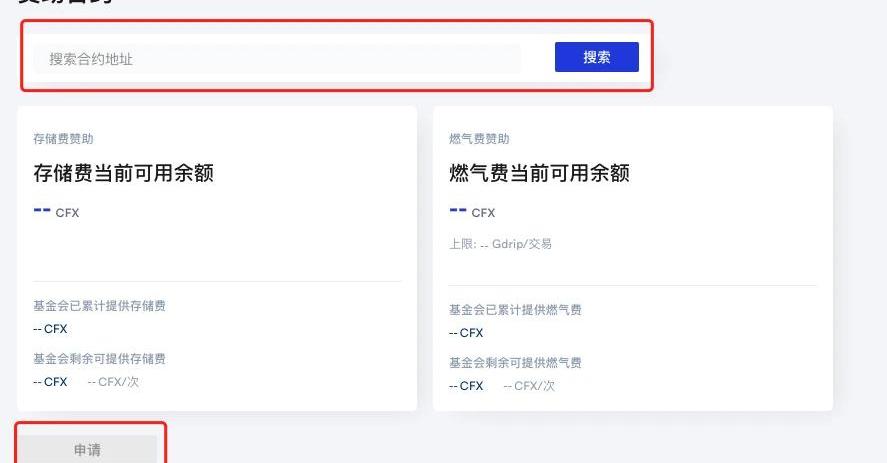The height and width of the screenshot is (463, 887).
Task: Click the 上限 Gdrip/交易 limit text
Action: pyautogui.click(x=500, y=244)
